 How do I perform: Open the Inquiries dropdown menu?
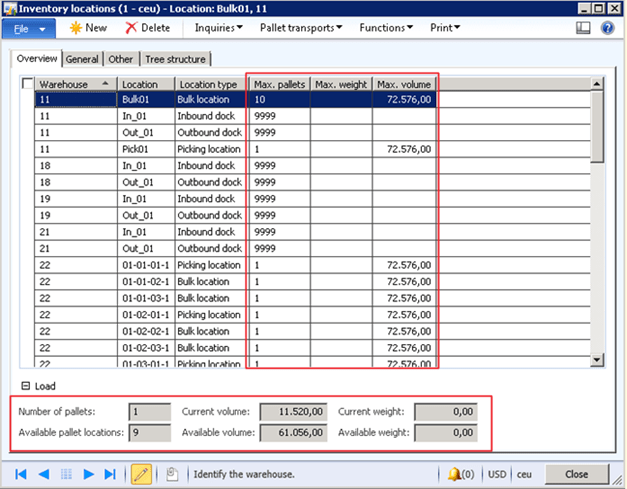pyautogui.click(x=218, y=28)
